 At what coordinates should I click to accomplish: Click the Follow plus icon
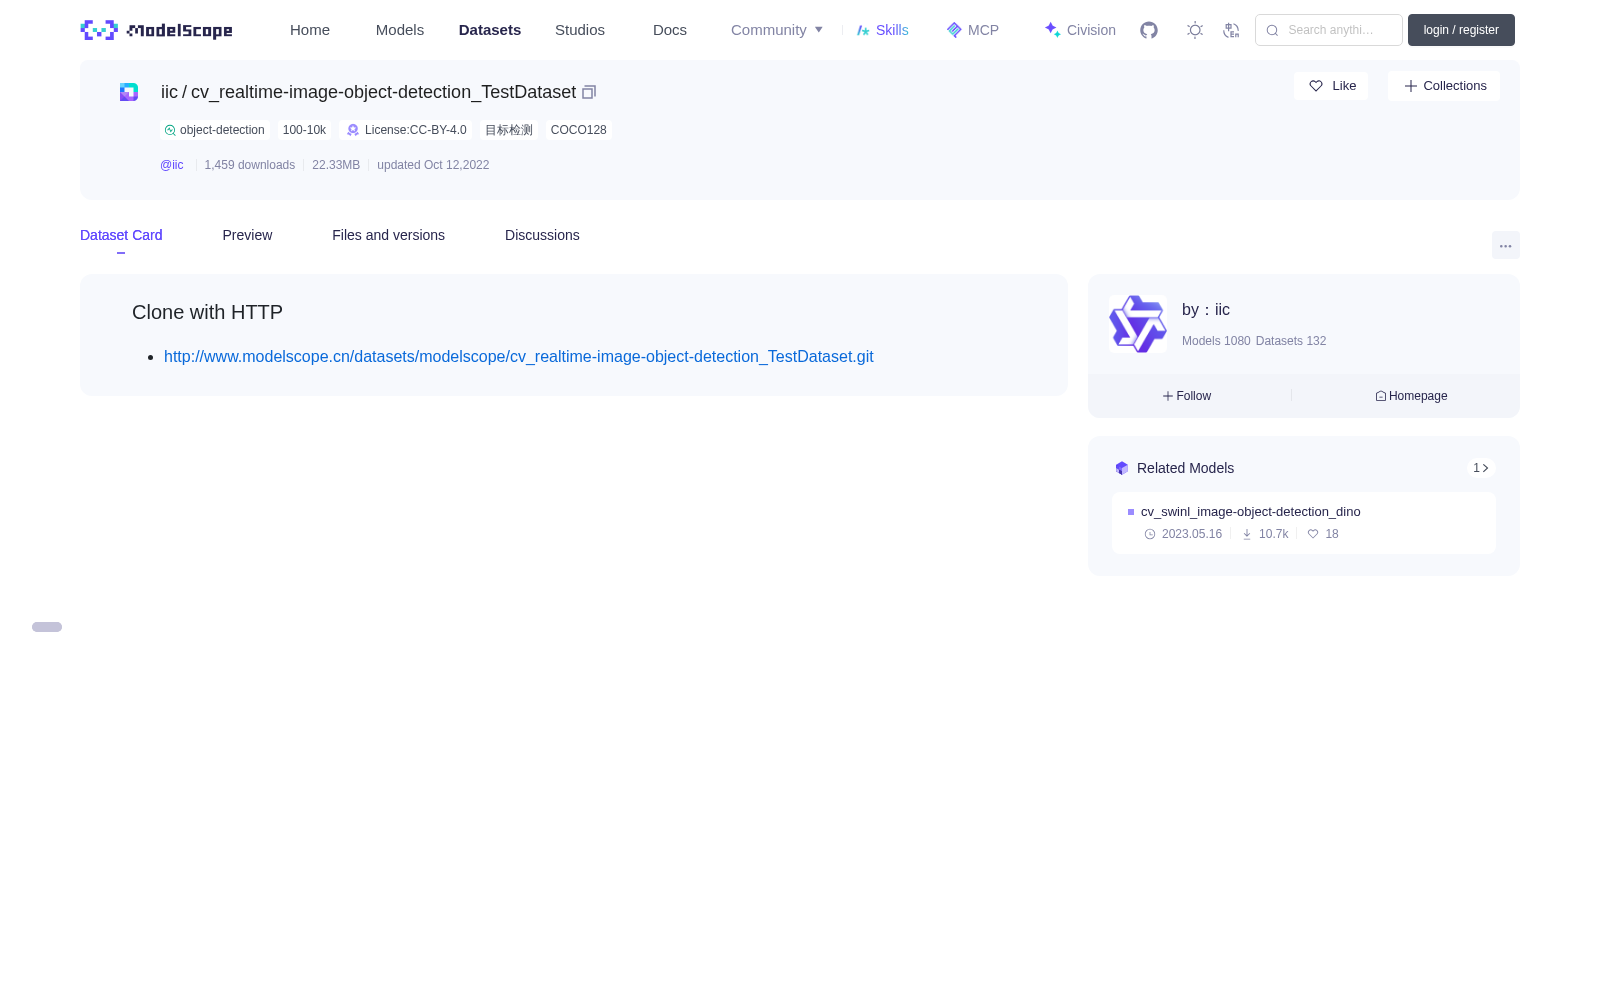(x=1168, y=396)
